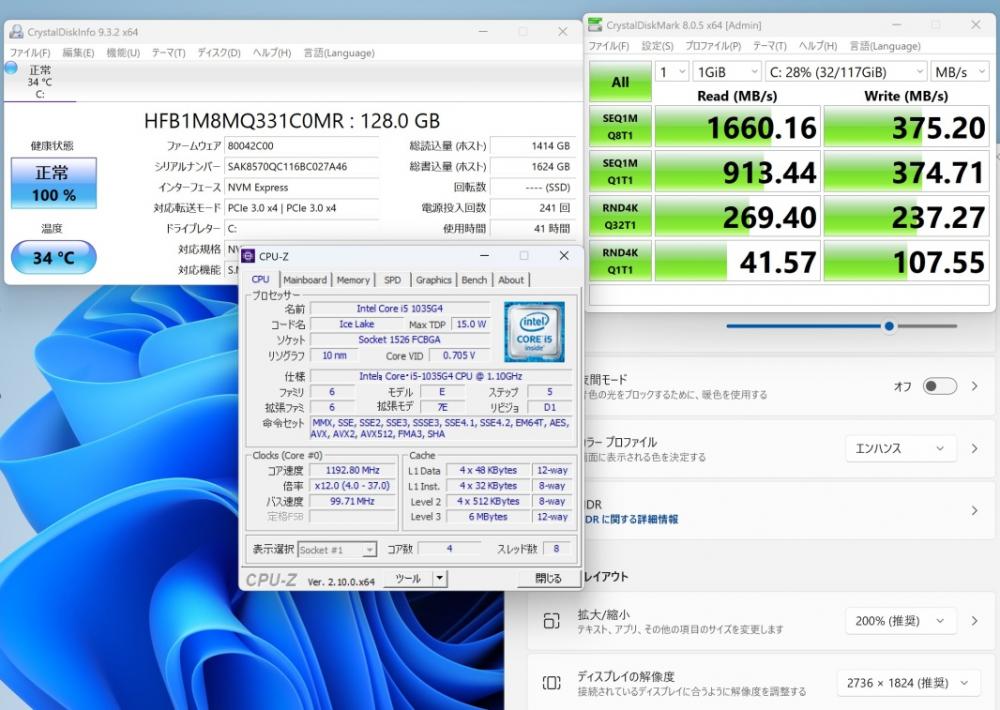Switch to the Memory tab in CPU-Z
1000x710 pixels.
tap(353, 279)
